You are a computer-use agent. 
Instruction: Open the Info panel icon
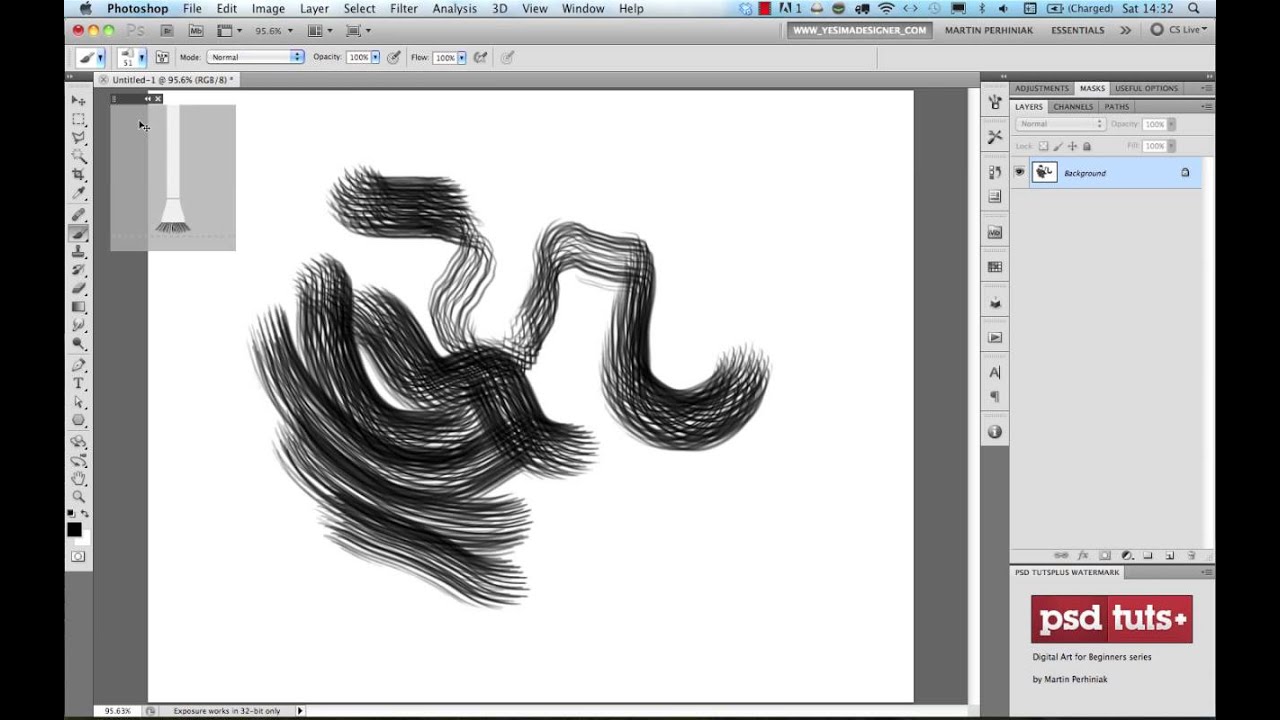(994, 432)
